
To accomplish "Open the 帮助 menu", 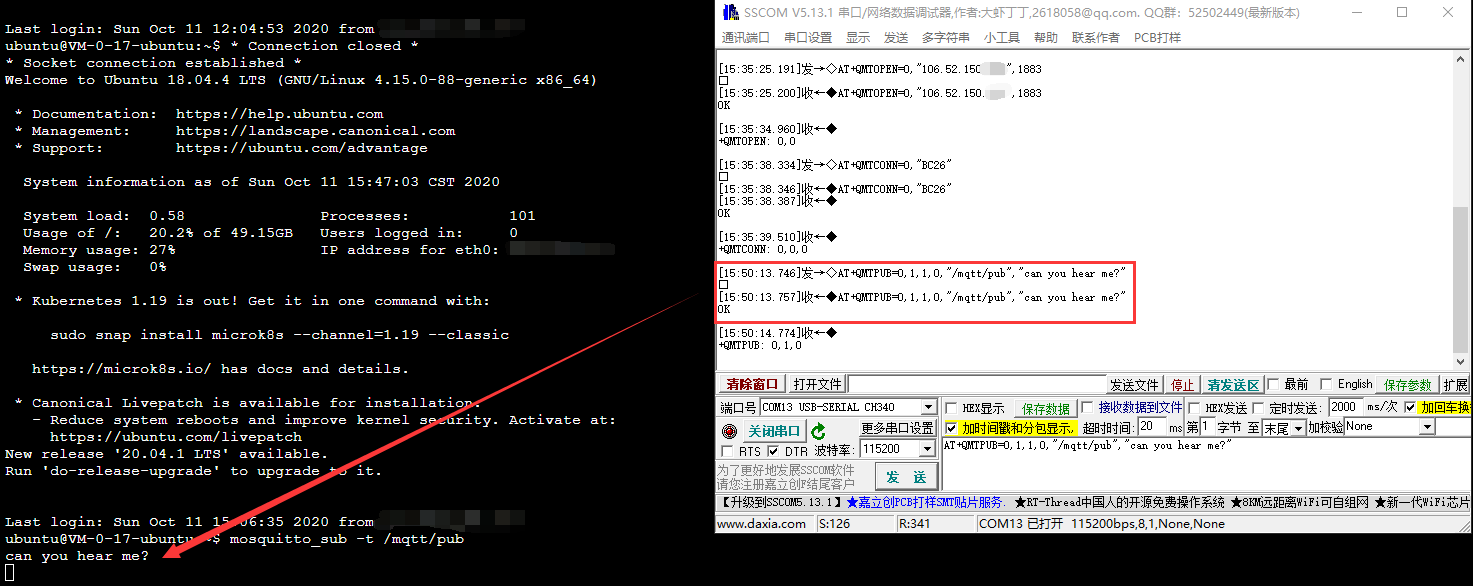I will (x=1046, y=38).
